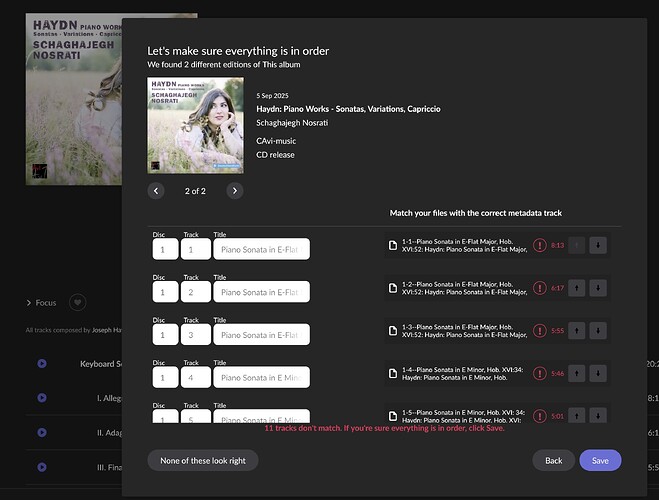Play Keyboard Sonata track in background

[x=42, y=363]
